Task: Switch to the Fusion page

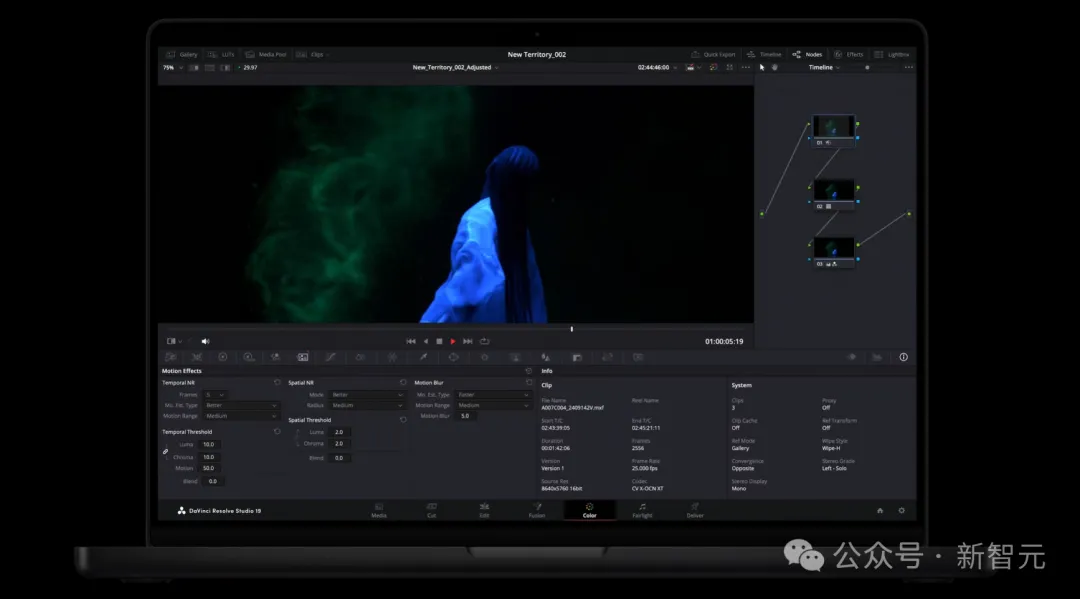Action: click(x=537, y=510)
